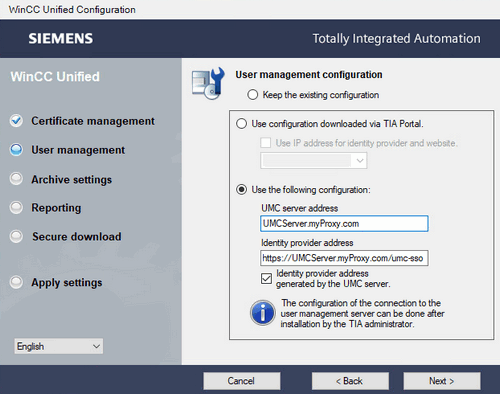Select Use the following configuration radio button
This screenshot has height=394, width=500.
241,190
